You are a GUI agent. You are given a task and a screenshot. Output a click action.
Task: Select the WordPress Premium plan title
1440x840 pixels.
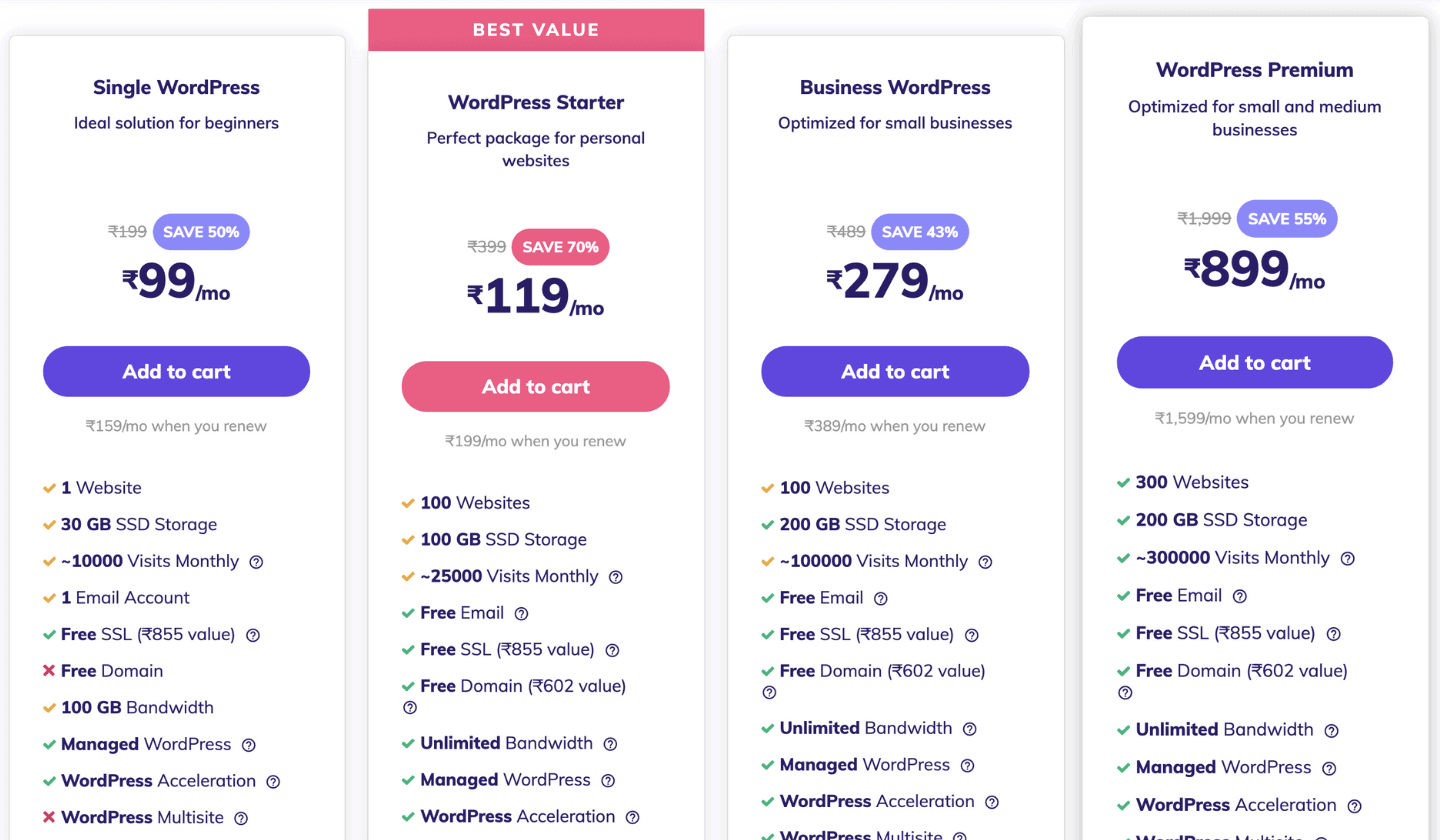1255,70
